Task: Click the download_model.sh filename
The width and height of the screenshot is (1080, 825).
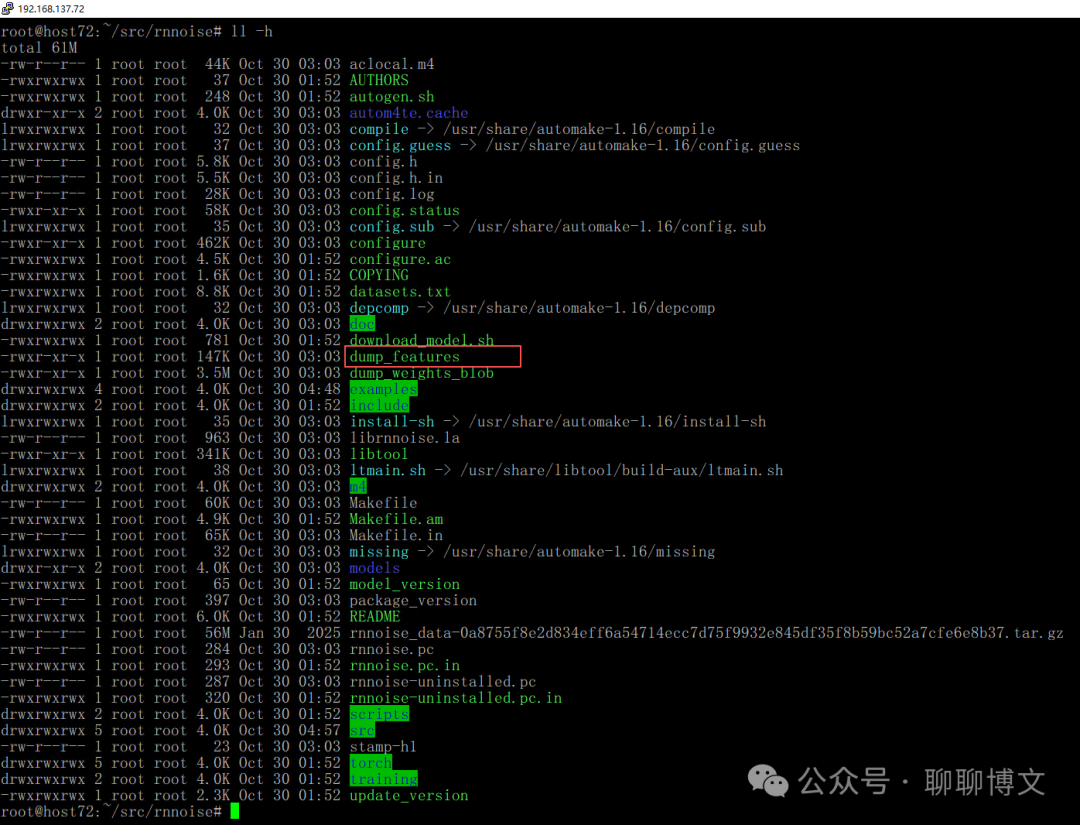Action: 422,341
